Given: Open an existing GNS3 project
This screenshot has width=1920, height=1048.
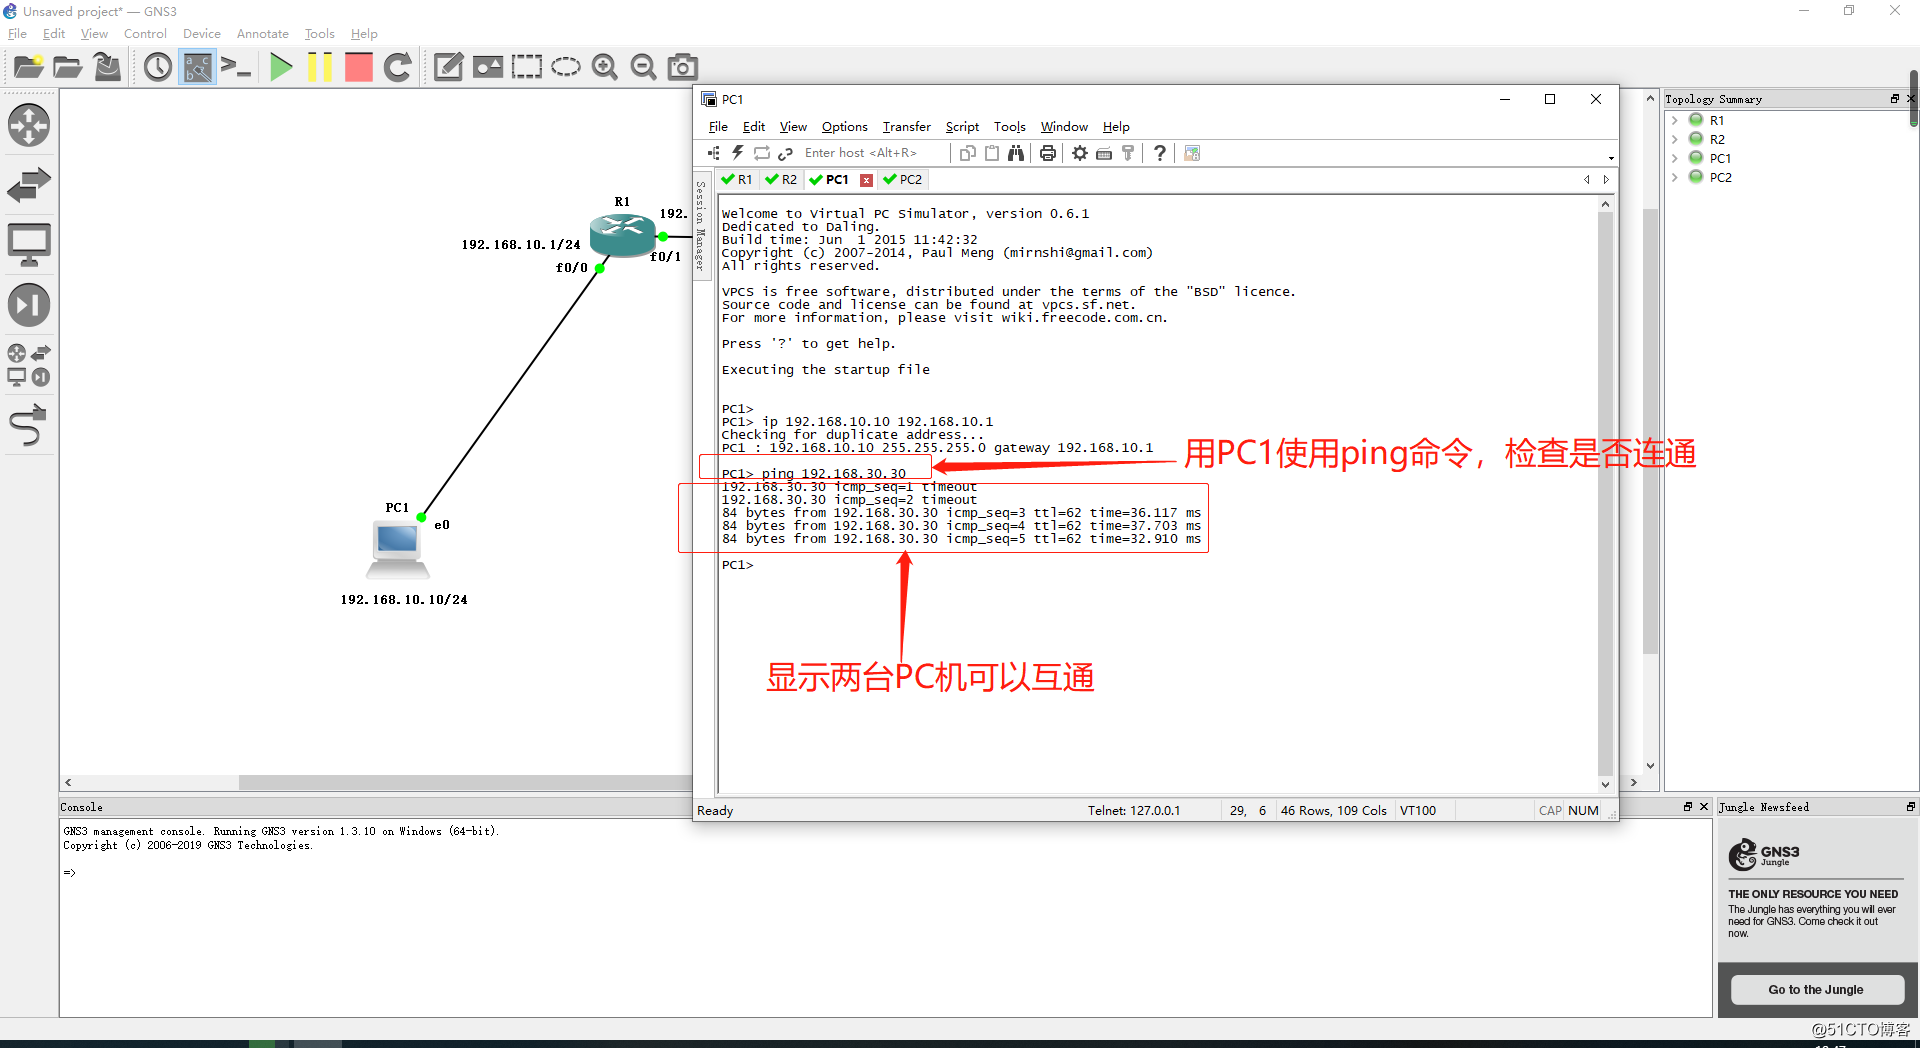Looking at the screenshot, I should point(67,67).
